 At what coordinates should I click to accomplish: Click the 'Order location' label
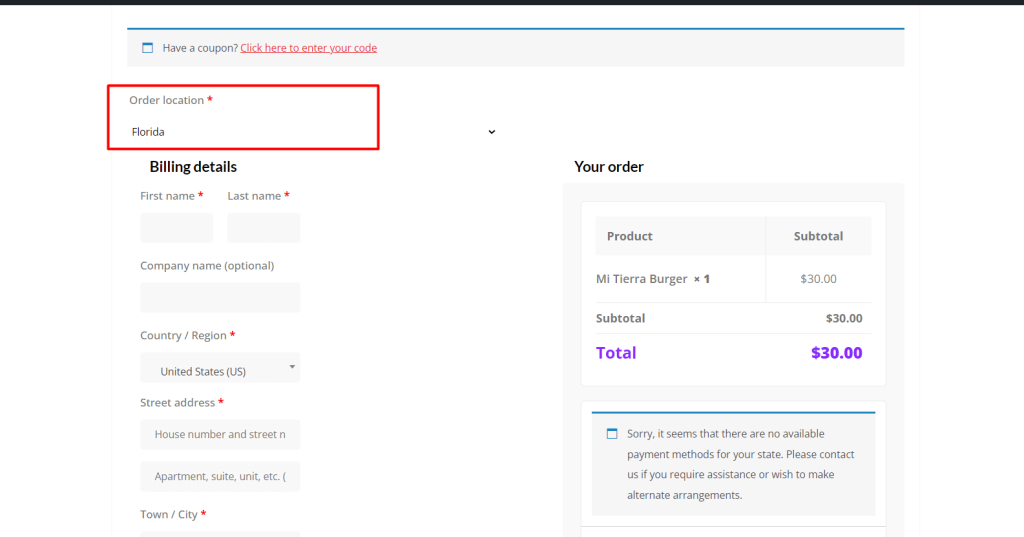(167, 100)
